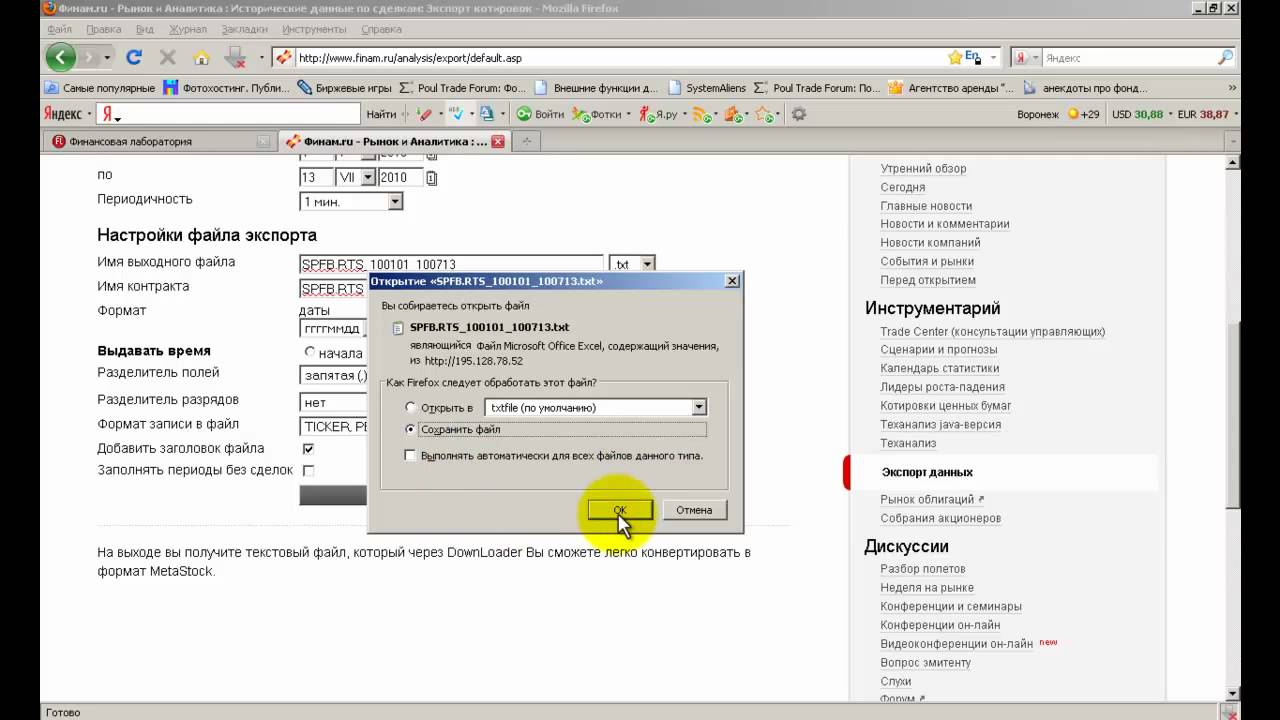
Task: Reload the page with the Refresh icon
Action: [x=134, y=58]
